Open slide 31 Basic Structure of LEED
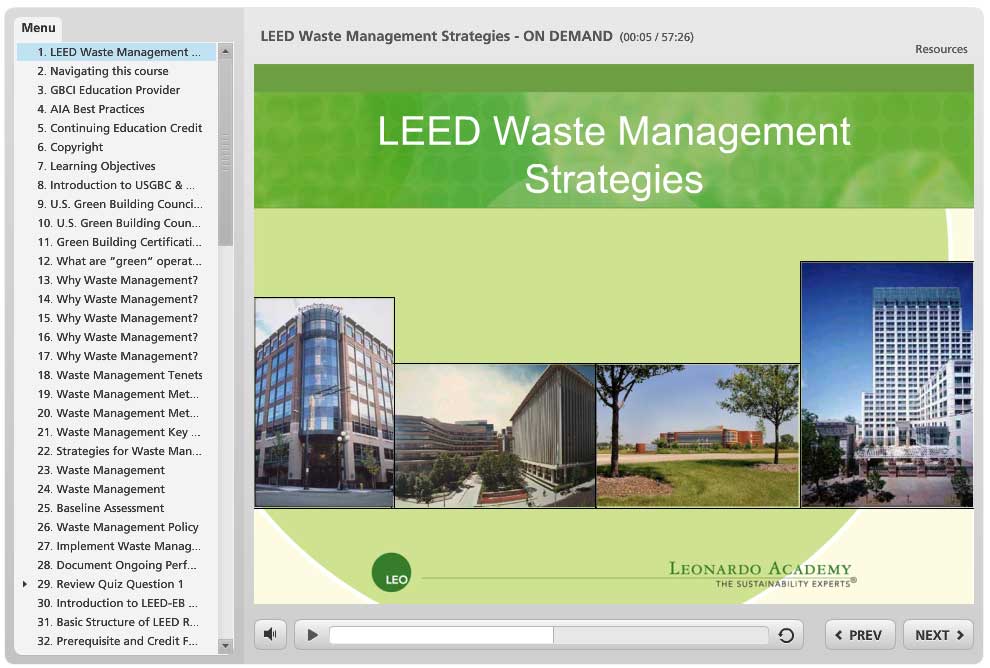The width and height of the screenshot is (990, 668). click(116, 622)
